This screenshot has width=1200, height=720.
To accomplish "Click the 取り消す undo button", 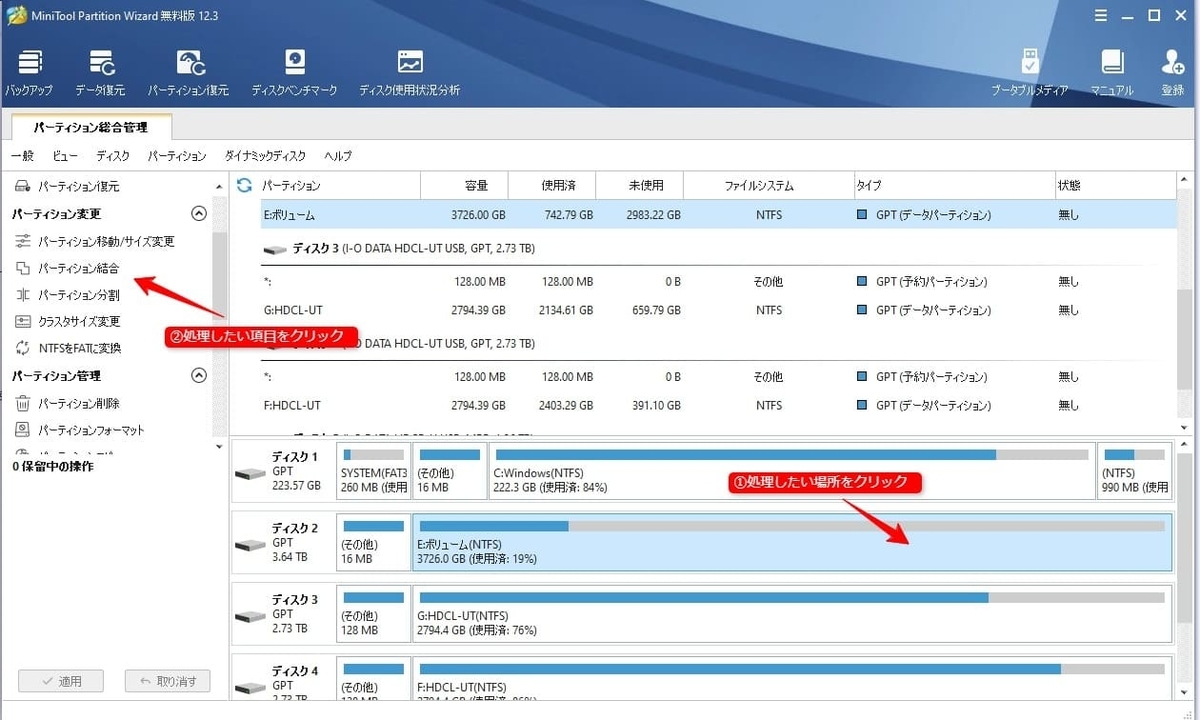I will click(x=167, y=681).
